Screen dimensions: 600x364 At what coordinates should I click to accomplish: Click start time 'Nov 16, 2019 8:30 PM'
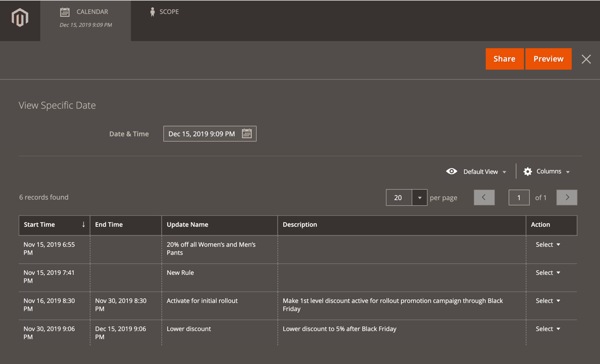(49, 305)
